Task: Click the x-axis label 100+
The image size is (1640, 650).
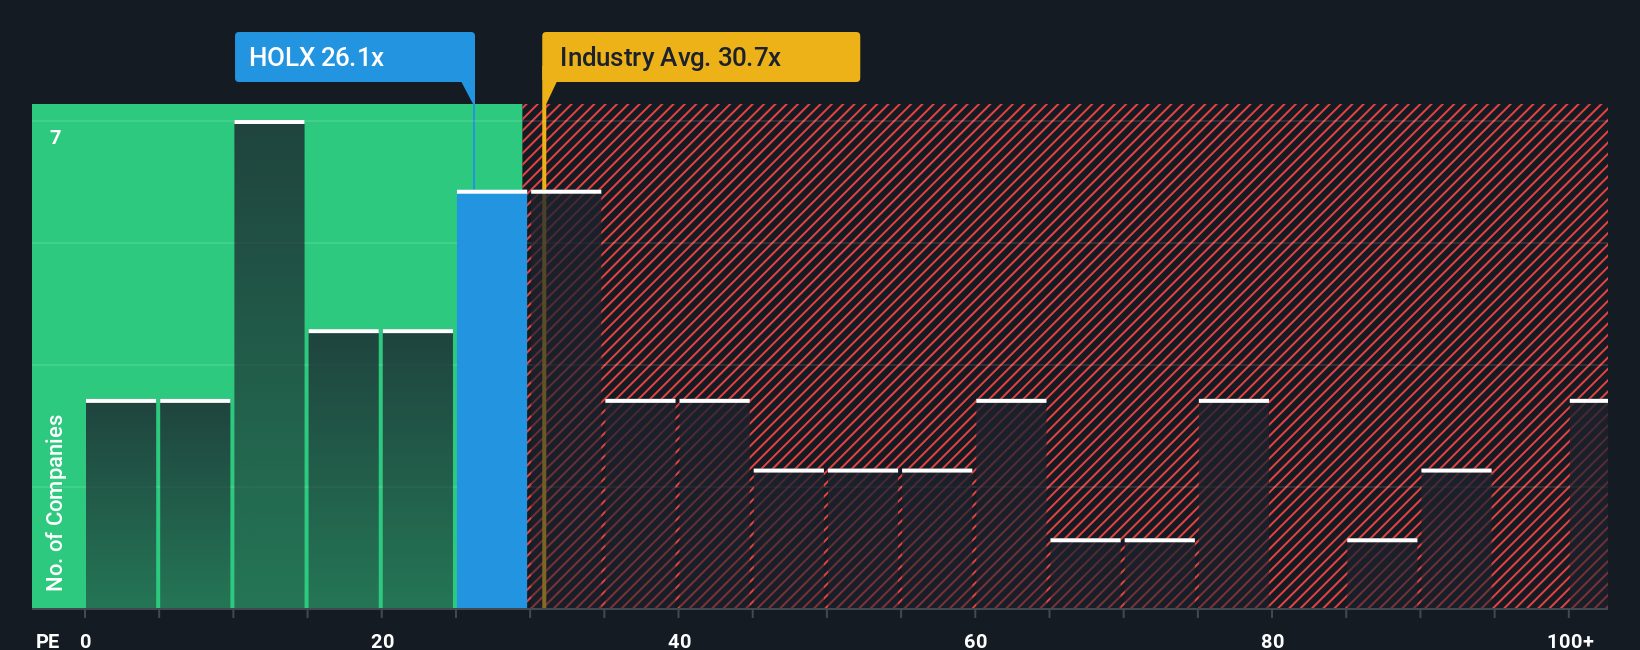Action: (1570, 640)
